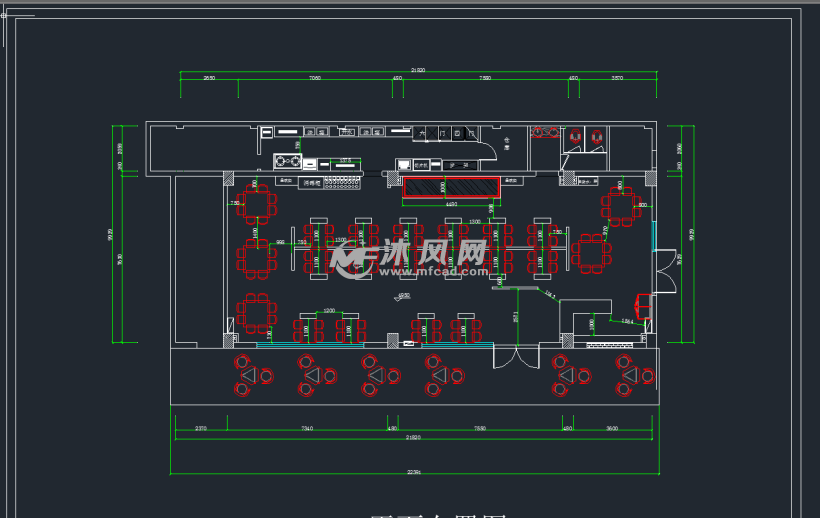The width and height of the screenshot is (820, 518).
Task: Select the 4490 dimension under the red counter
Action: coord(451,204)
